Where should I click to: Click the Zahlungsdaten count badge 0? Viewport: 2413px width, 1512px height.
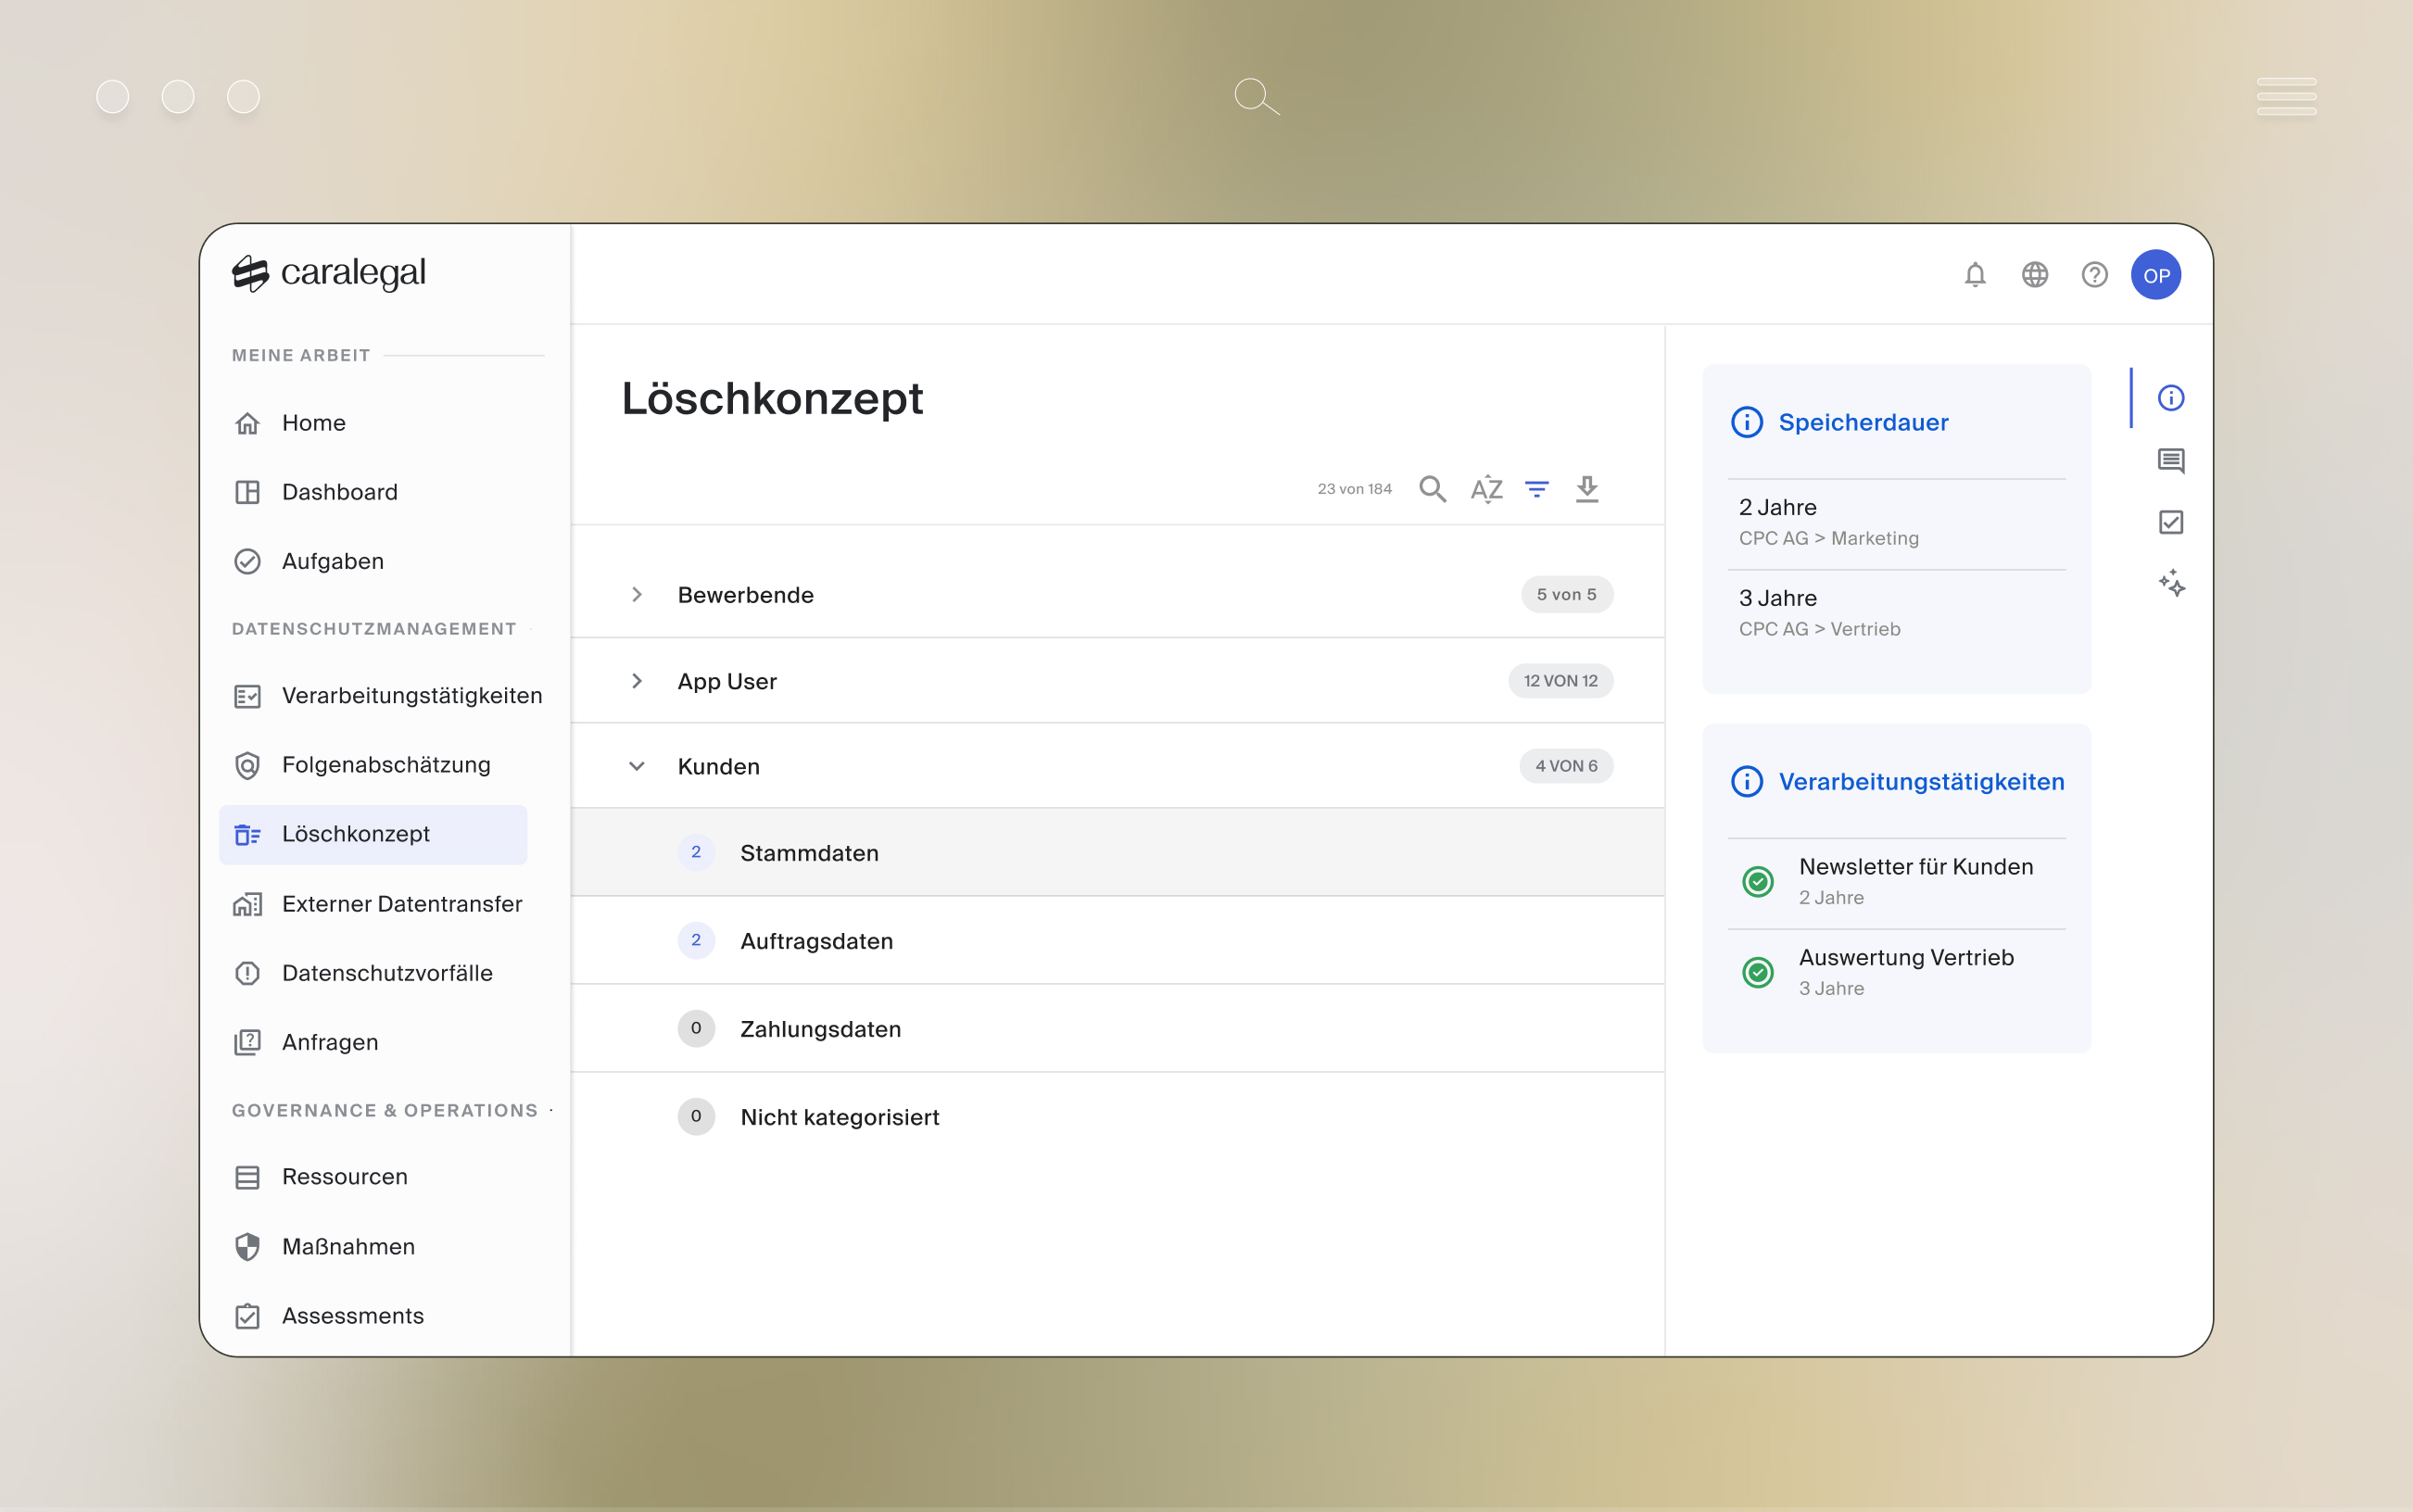click(x=696, y=1028)
